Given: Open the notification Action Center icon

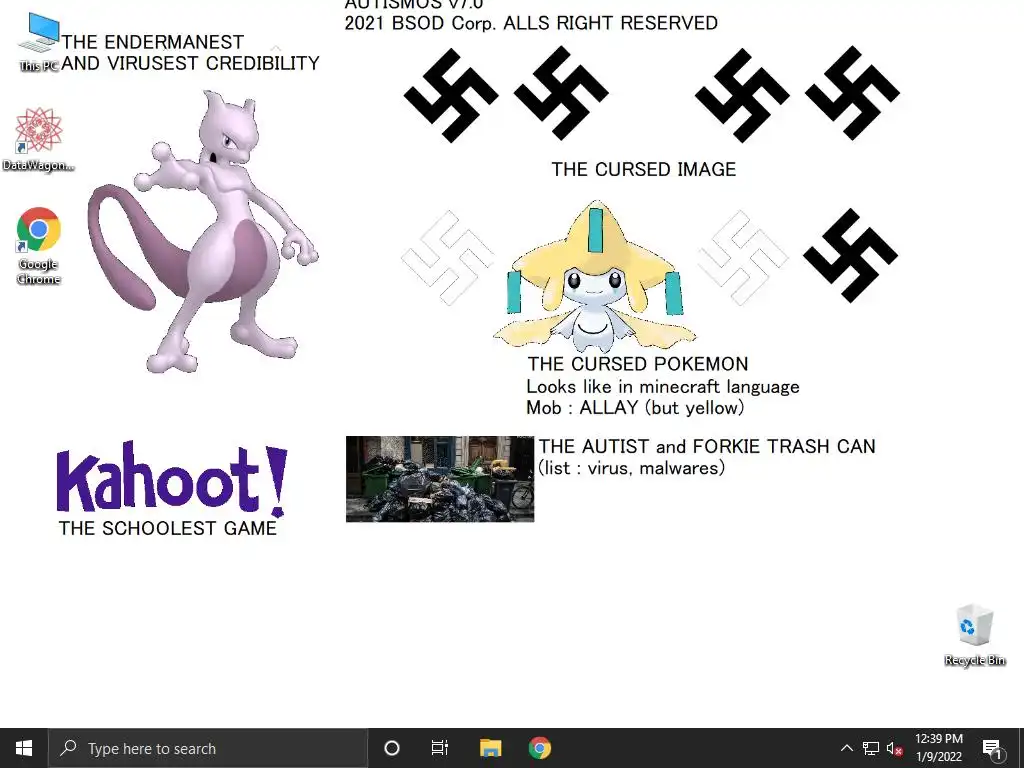Looking at the screenshot, I should [x=992, y=748].
